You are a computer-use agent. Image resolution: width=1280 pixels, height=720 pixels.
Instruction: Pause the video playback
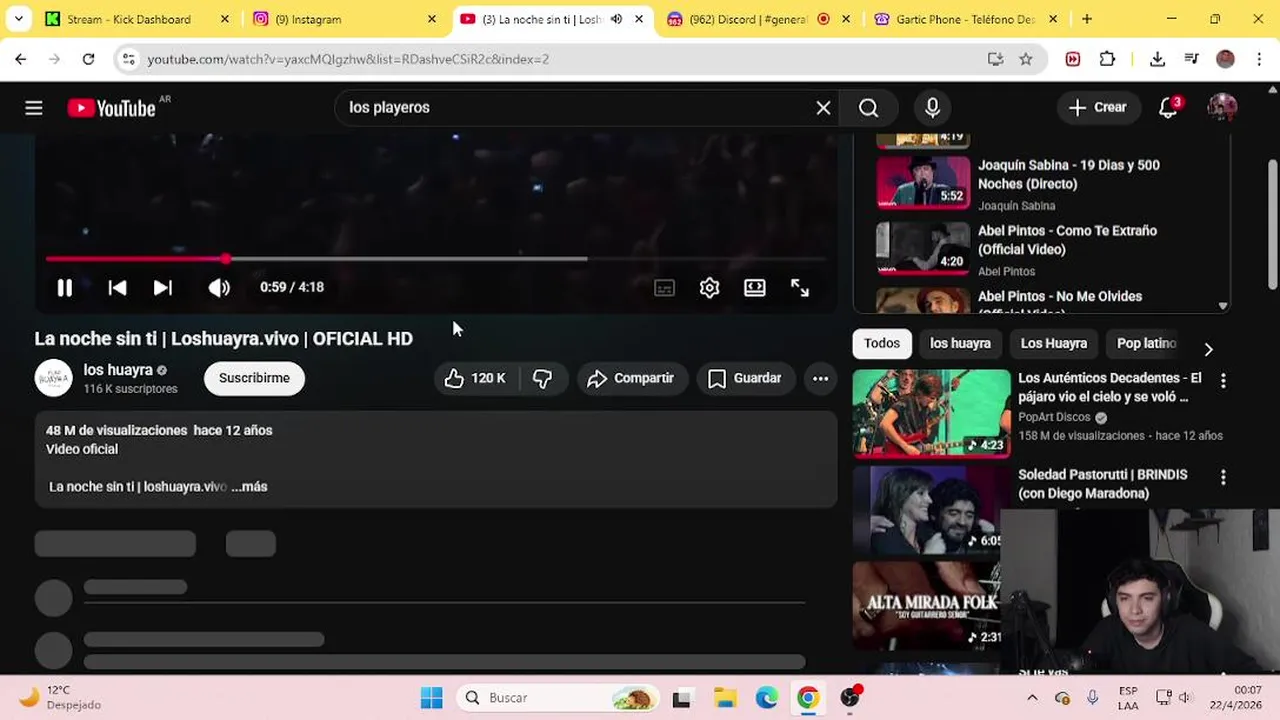point(64,288)
